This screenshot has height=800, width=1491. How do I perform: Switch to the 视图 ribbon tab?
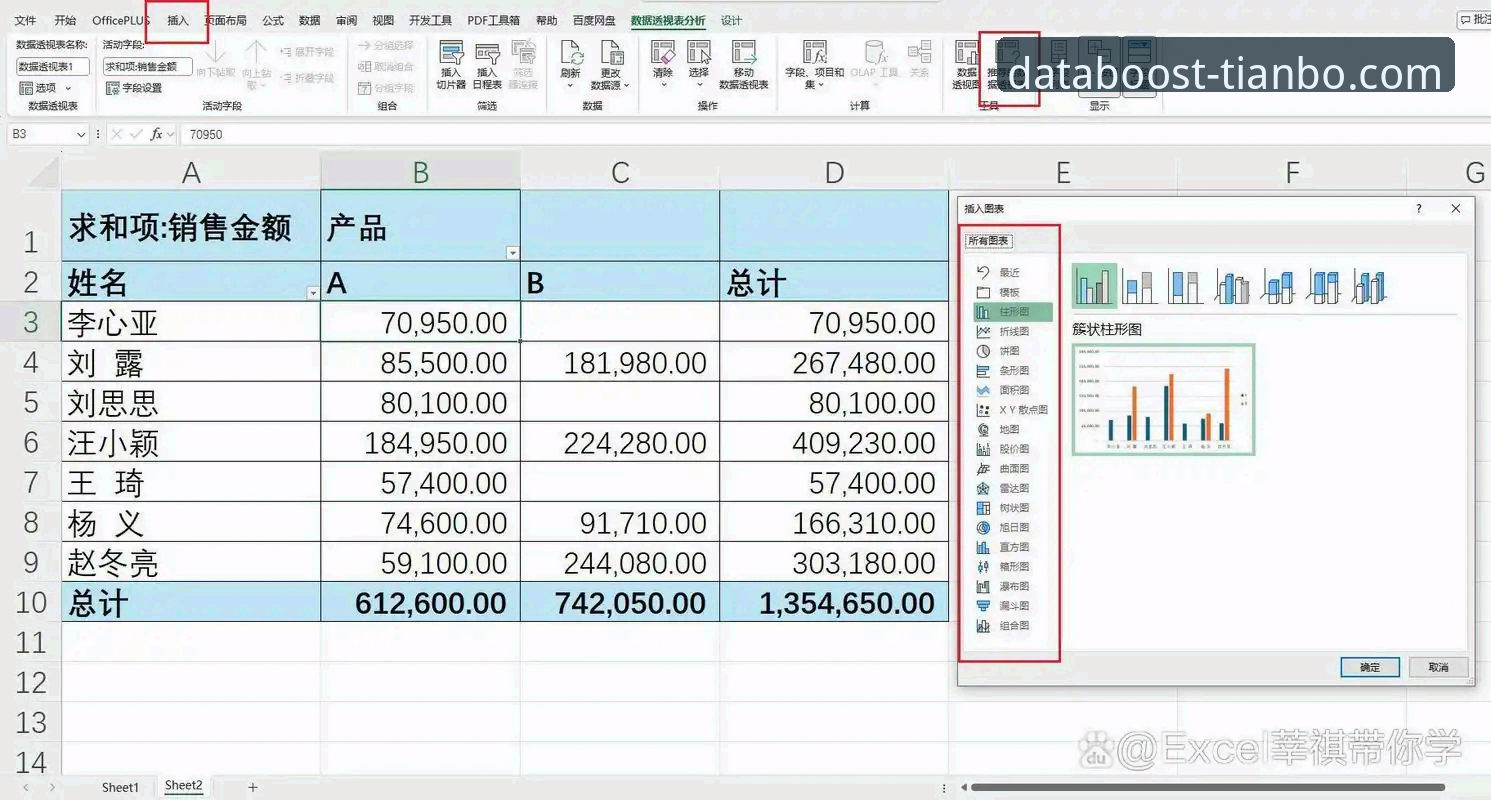click(383, 20)
